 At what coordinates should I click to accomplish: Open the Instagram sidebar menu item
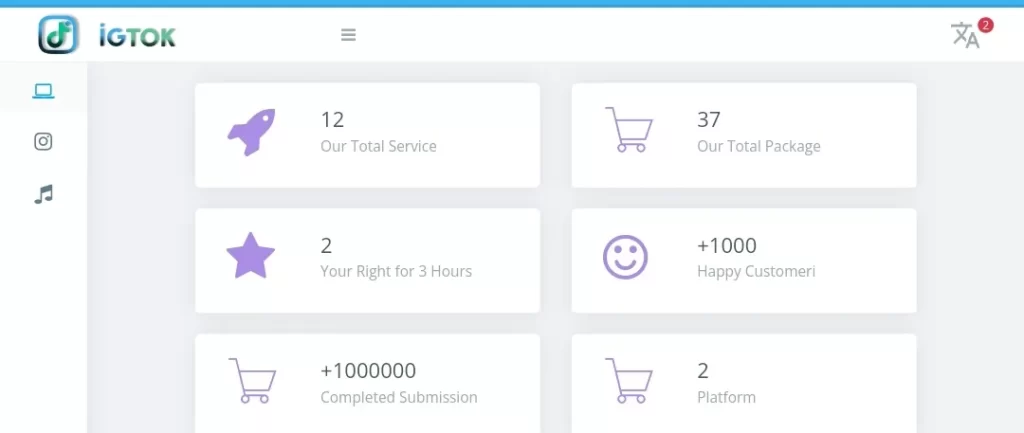pos(43,141)
